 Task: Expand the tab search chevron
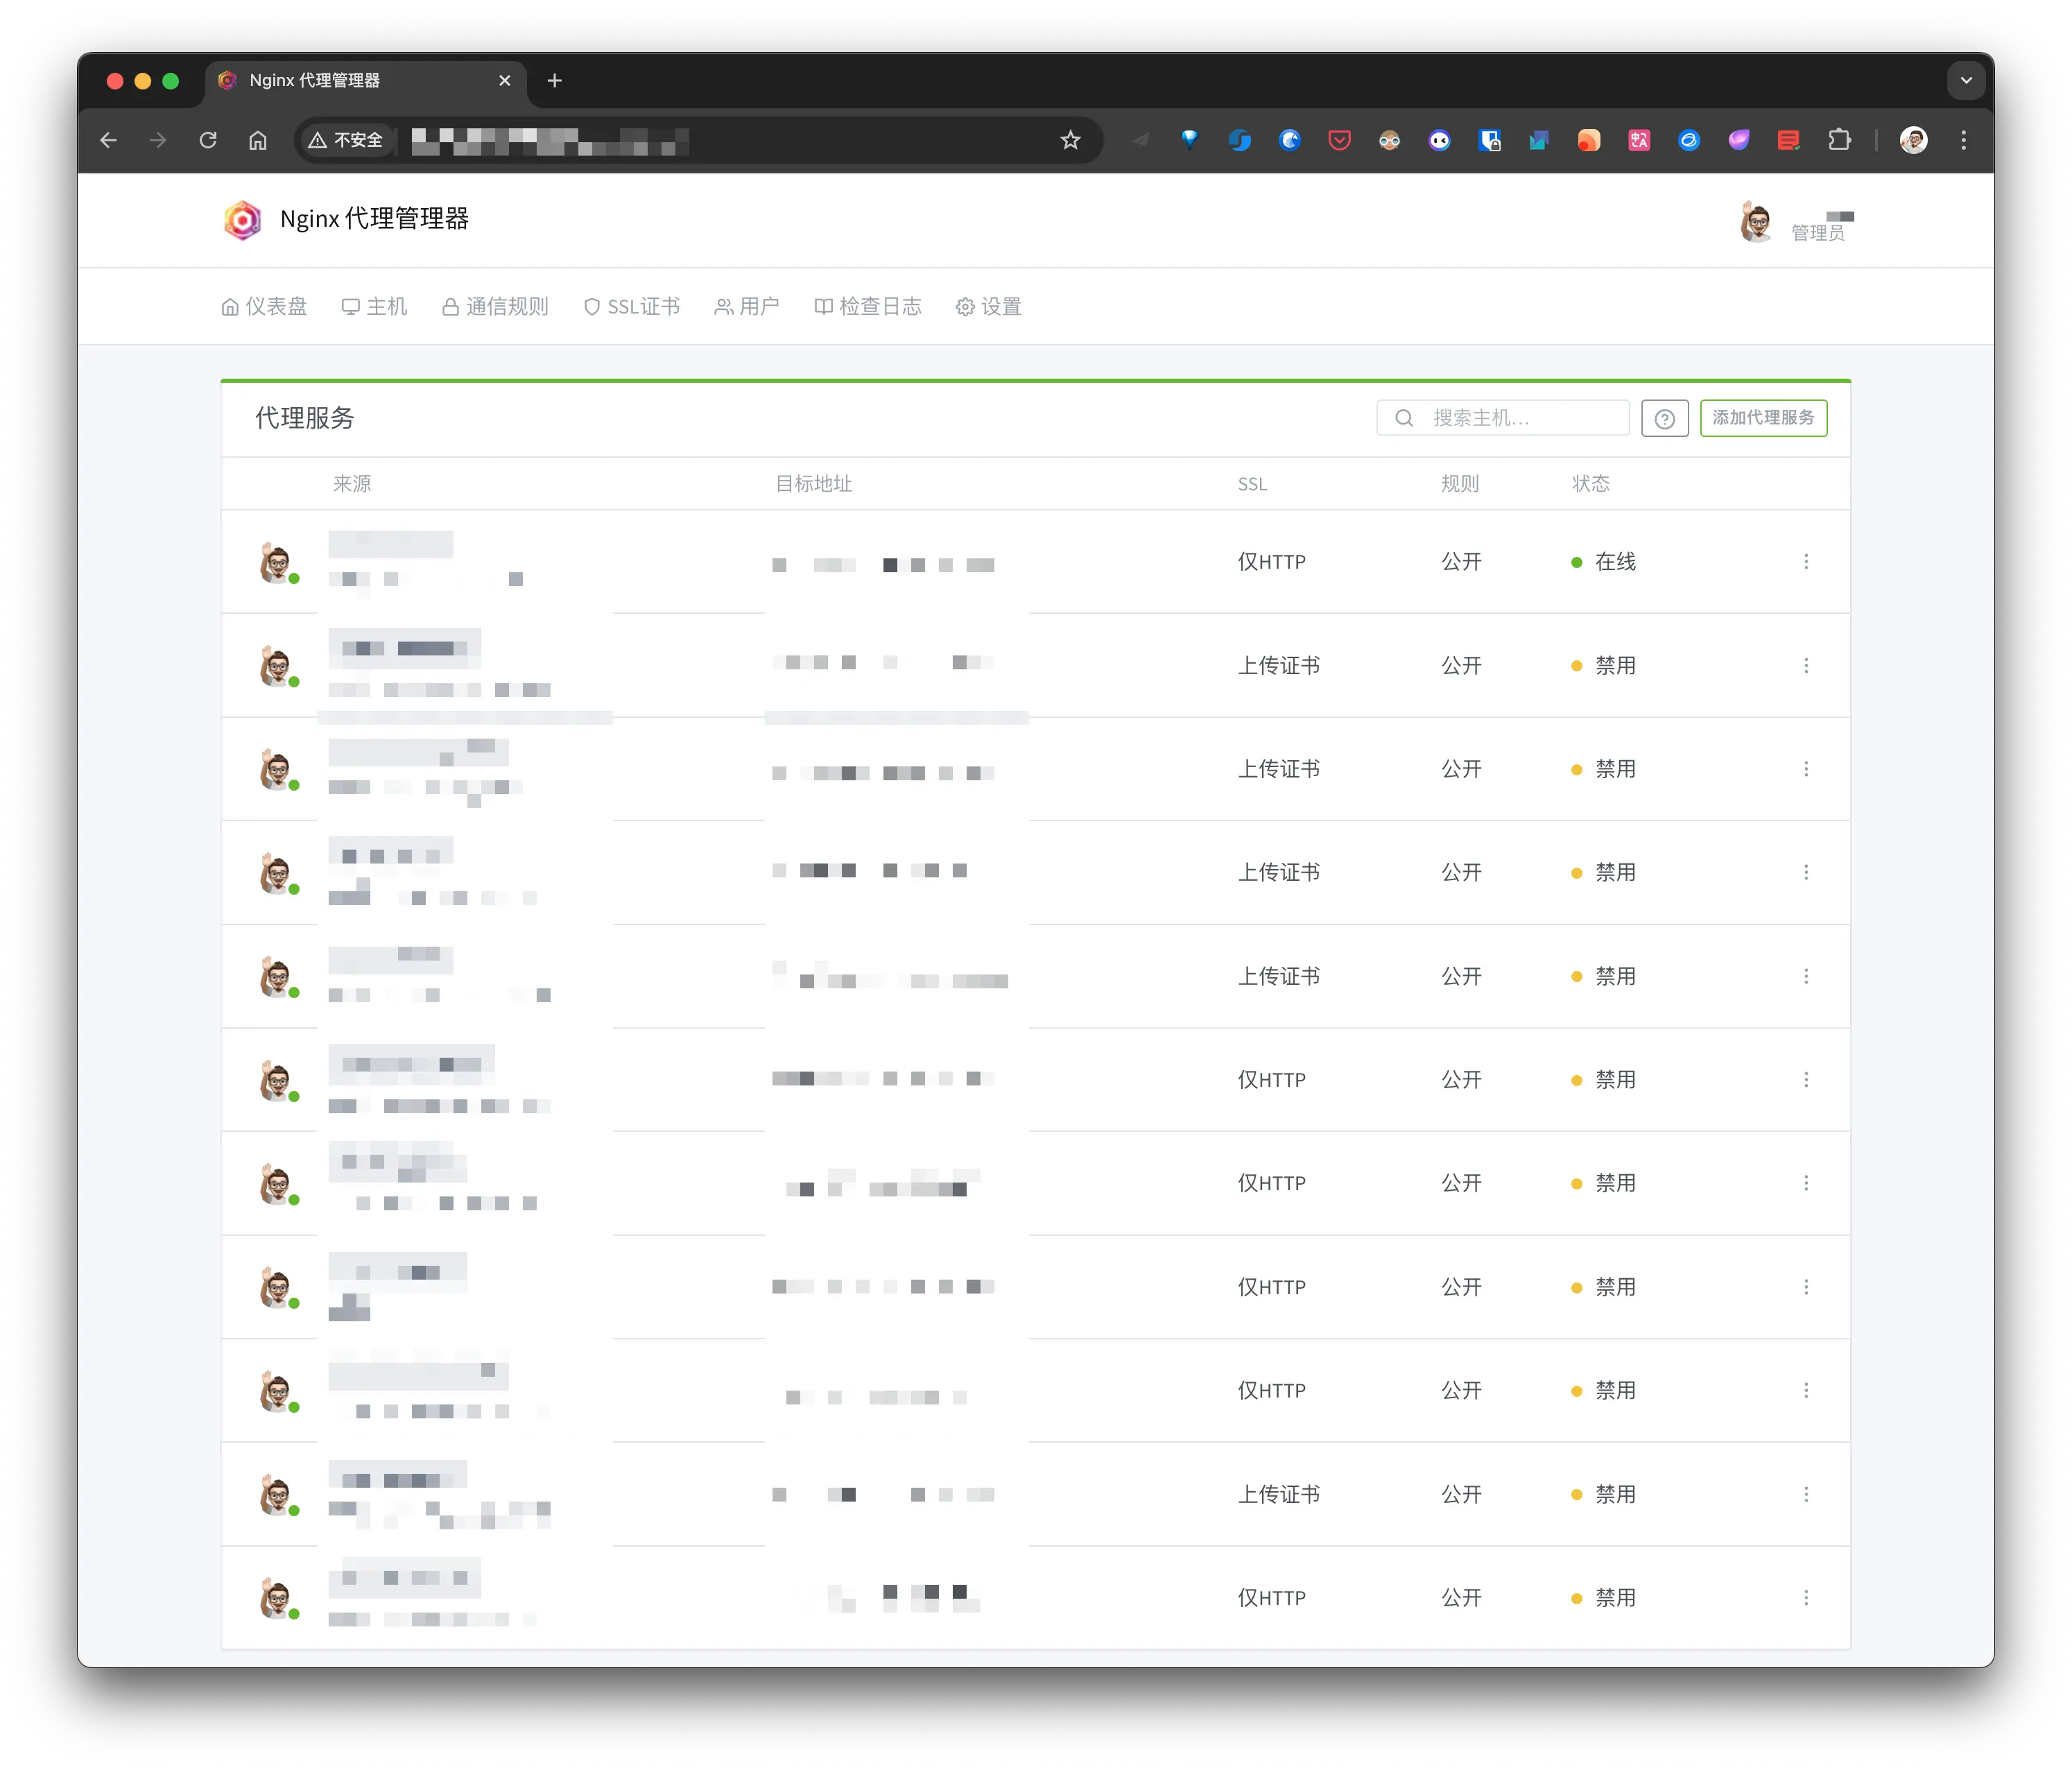[x=1965, y=81]
